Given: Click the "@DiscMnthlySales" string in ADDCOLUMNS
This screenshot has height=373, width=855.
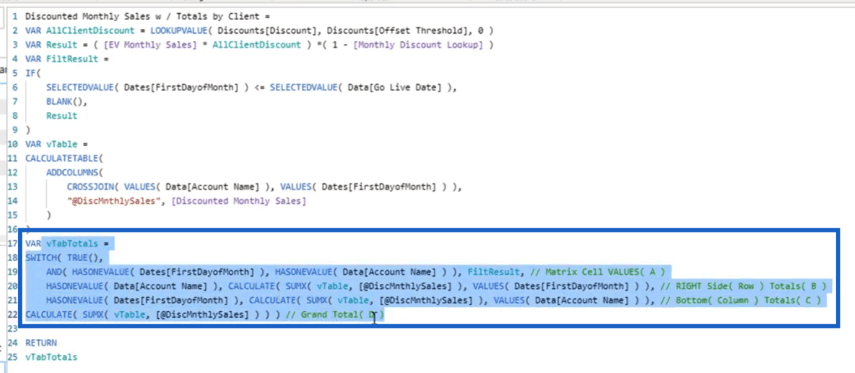Looking at the screenshot, I should coord(104,201).
